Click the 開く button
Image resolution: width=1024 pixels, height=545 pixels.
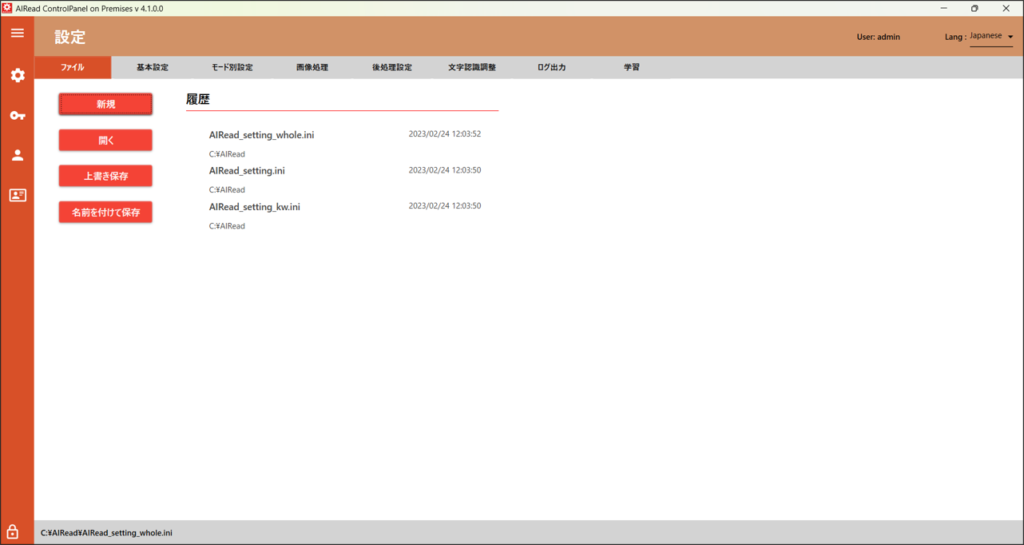click(106, 140)
